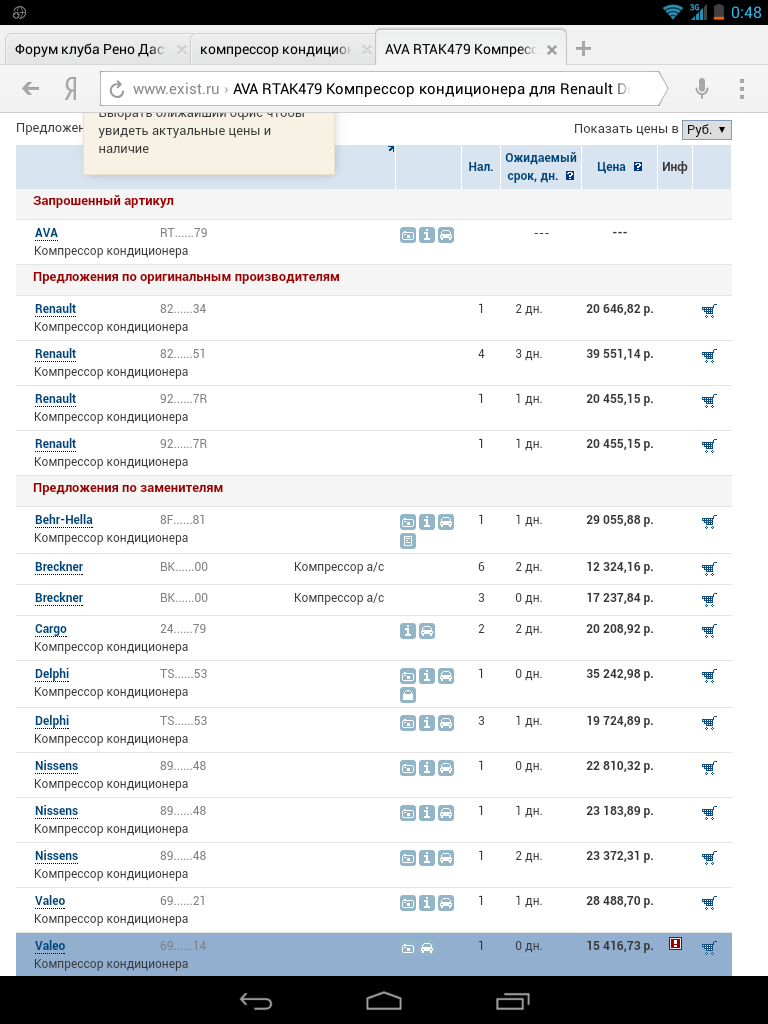The height and width of the screenshot is (1024, 768).
Task: Open car applicability icon in Valeo 28 488,70 row
Action: pos(445,903)
